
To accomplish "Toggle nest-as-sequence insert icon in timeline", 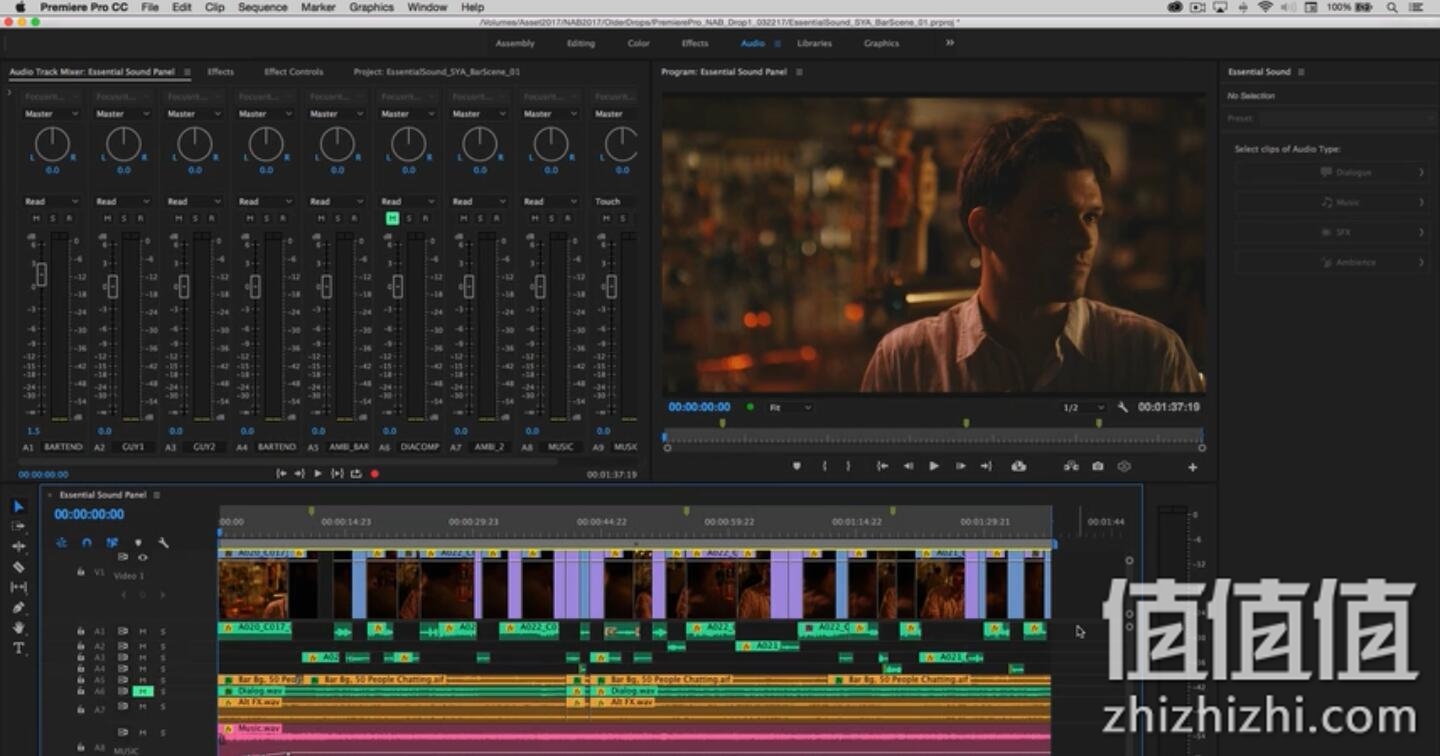I will tap(61, 543).
